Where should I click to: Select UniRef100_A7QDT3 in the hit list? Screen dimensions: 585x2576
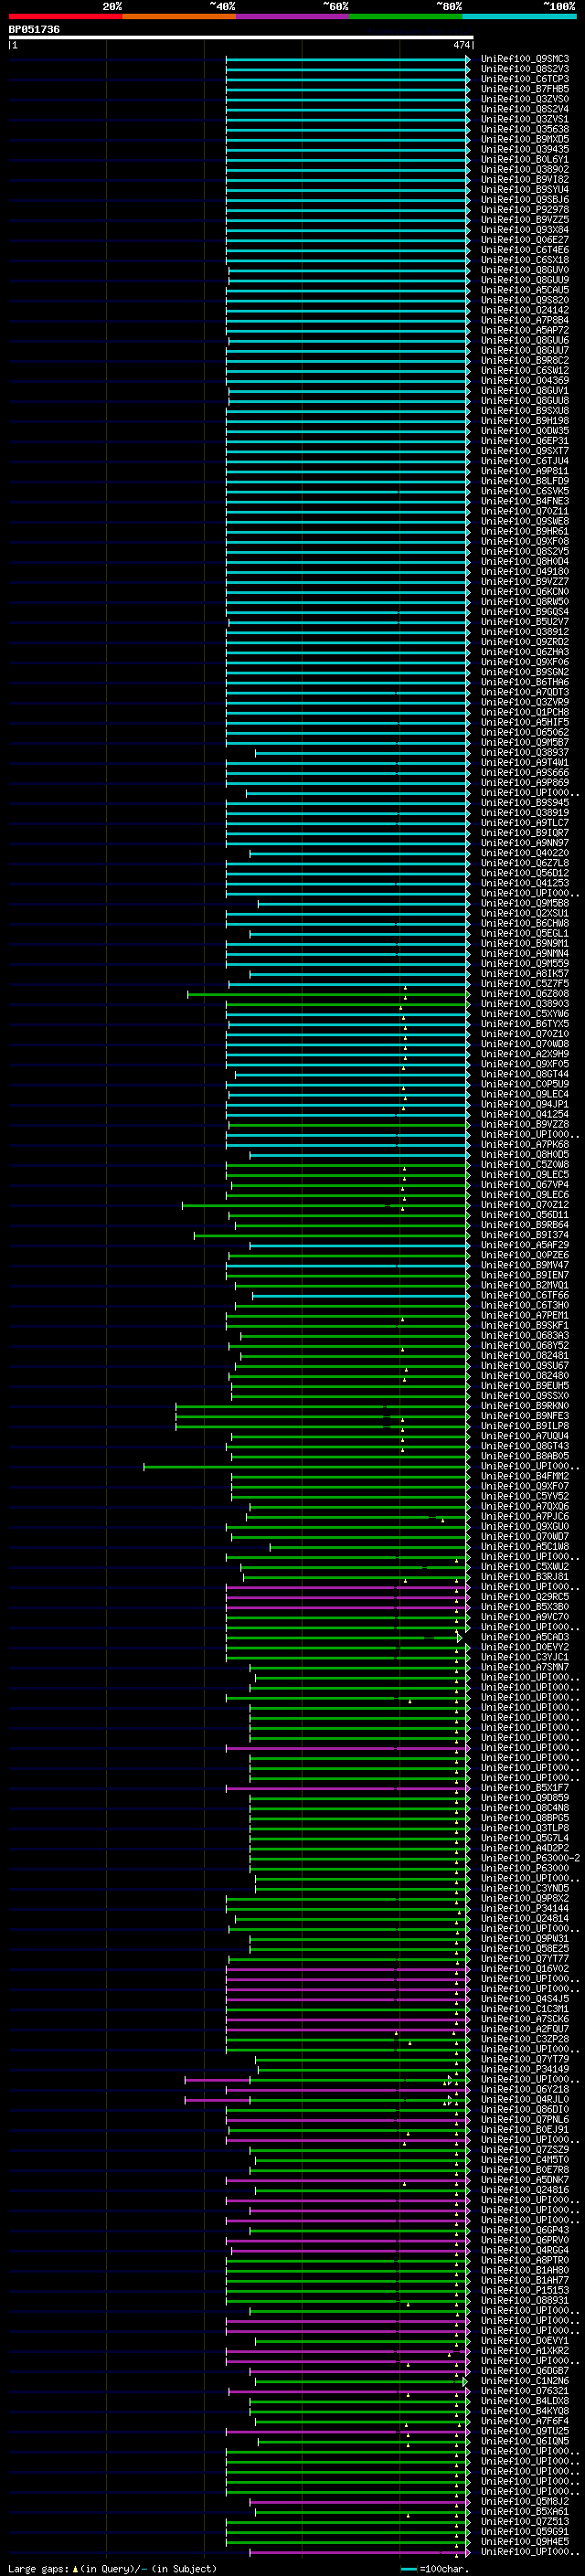[525, 692]
